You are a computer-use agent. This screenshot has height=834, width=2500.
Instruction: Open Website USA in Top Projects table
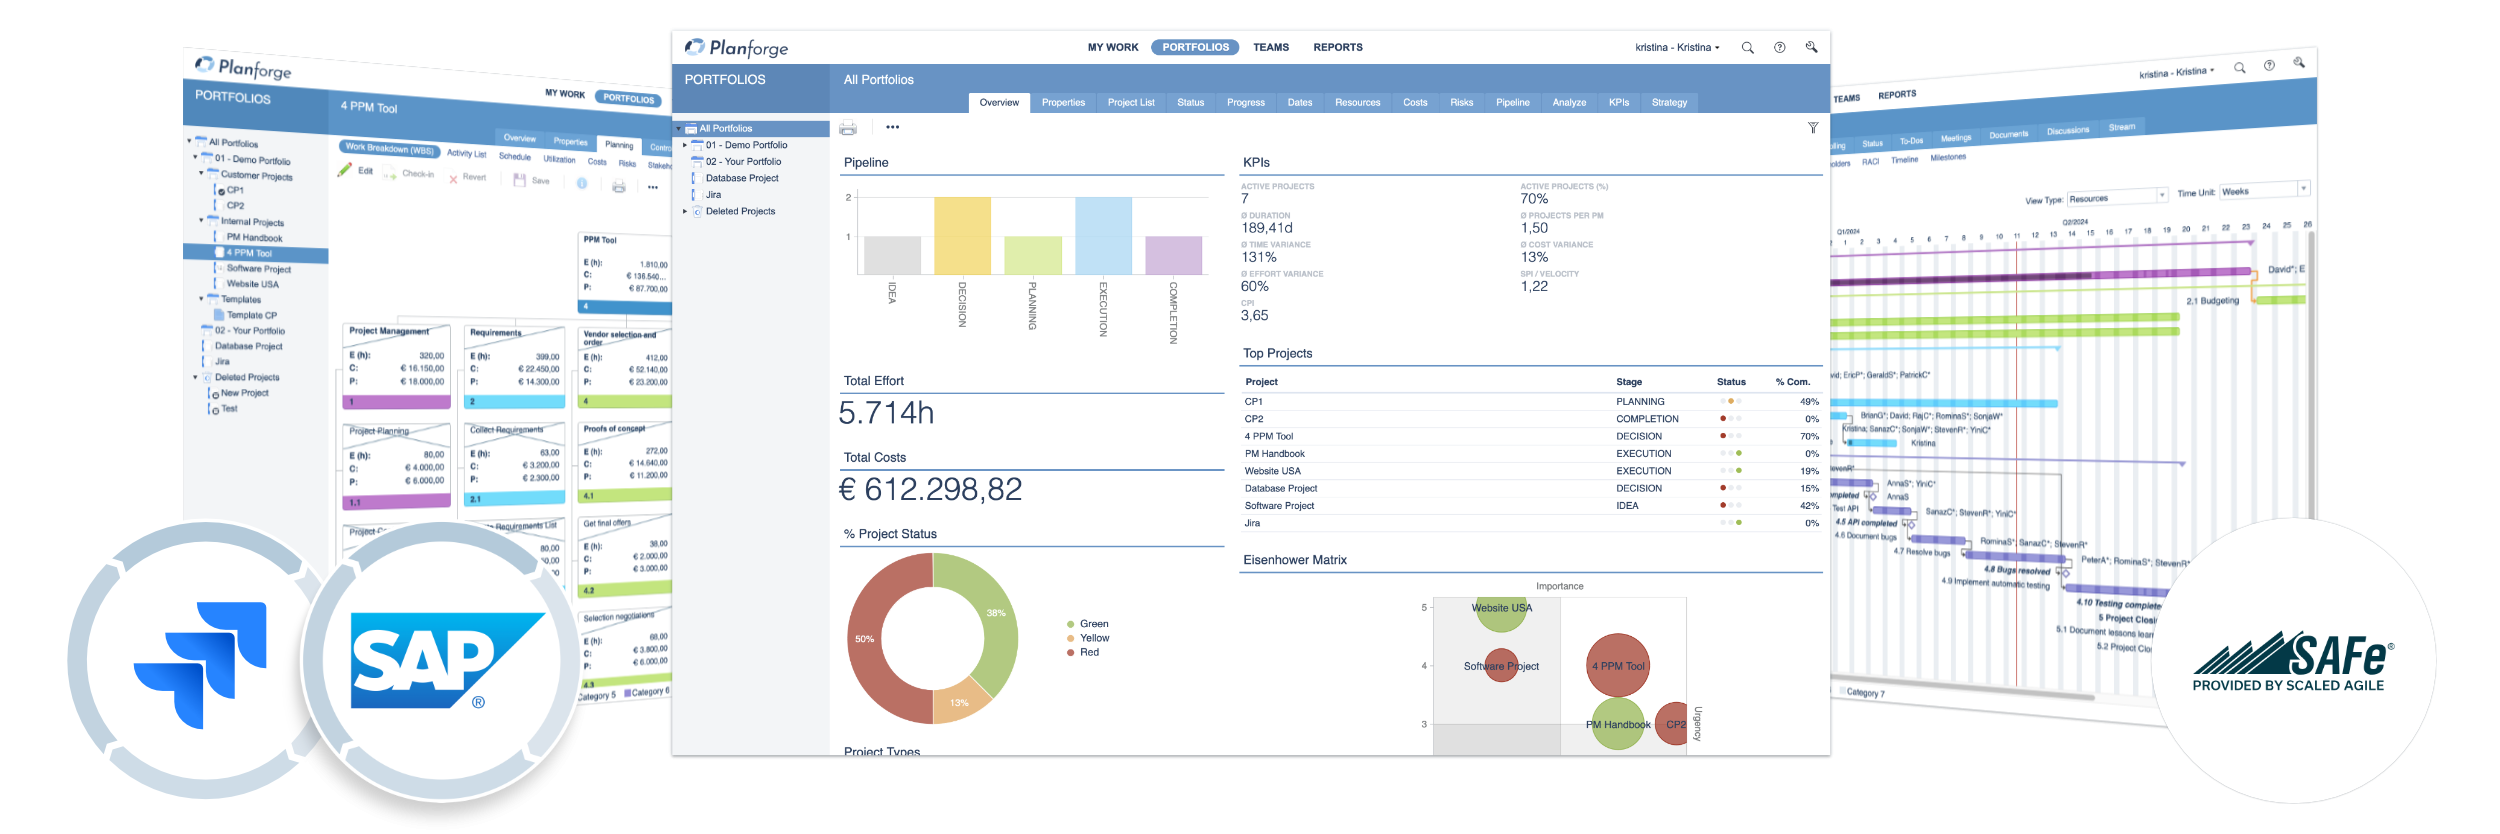coord(1272,471)
